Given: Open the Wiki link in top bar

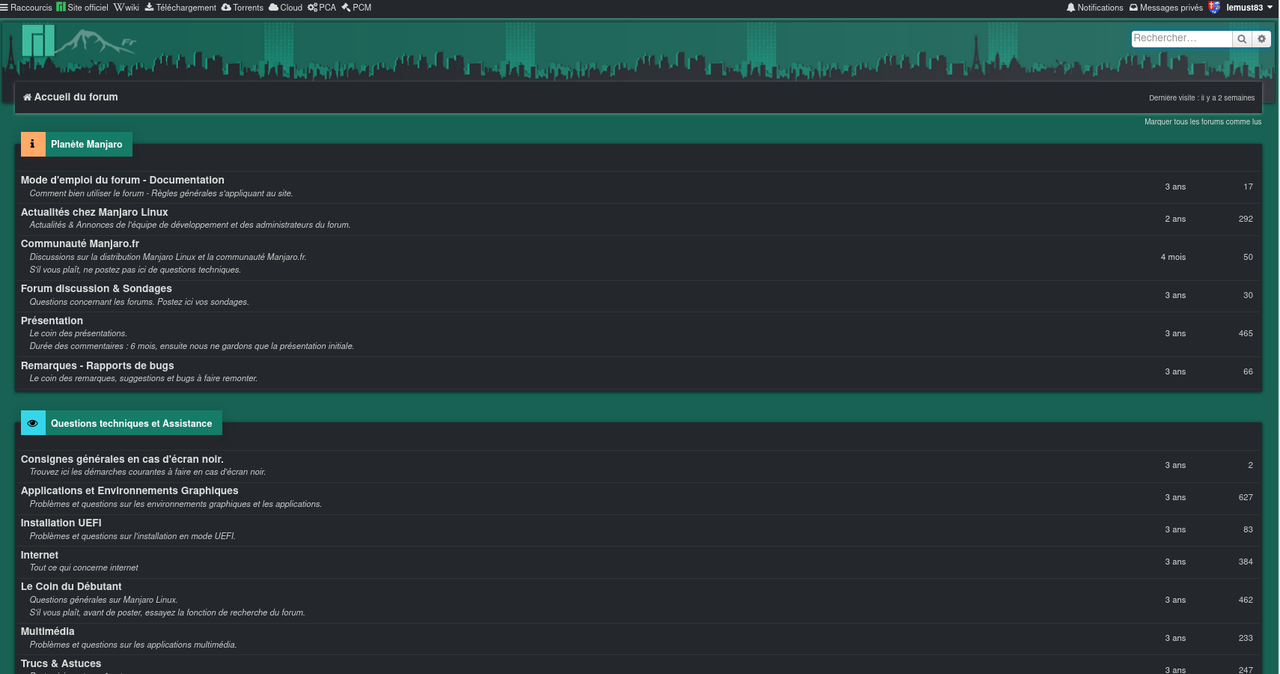Looking at the screenshot, I should pyautogui.click(x=126, y=7).
